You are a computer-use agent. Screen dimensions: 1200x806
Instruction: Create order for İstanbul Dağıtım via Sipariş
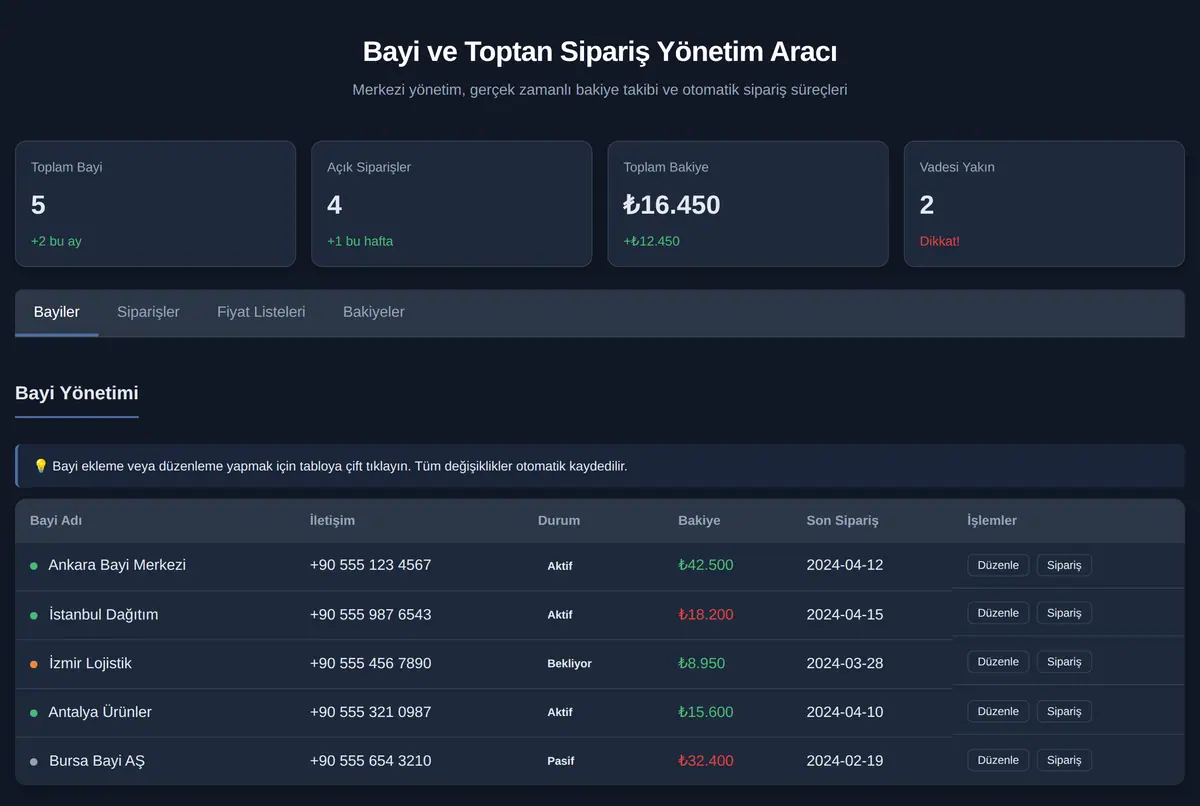pyautogui.click(x=1064, y=613)
